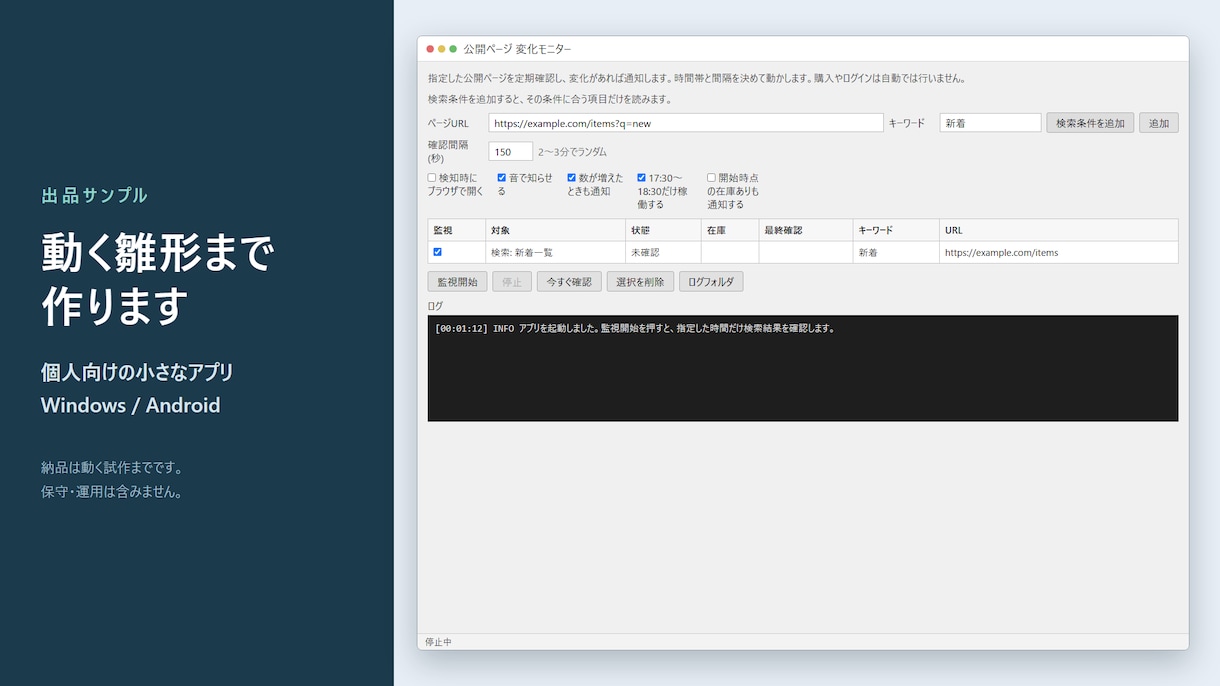
Task: Open the ログフォルダ button
Action: coord(711,282)
